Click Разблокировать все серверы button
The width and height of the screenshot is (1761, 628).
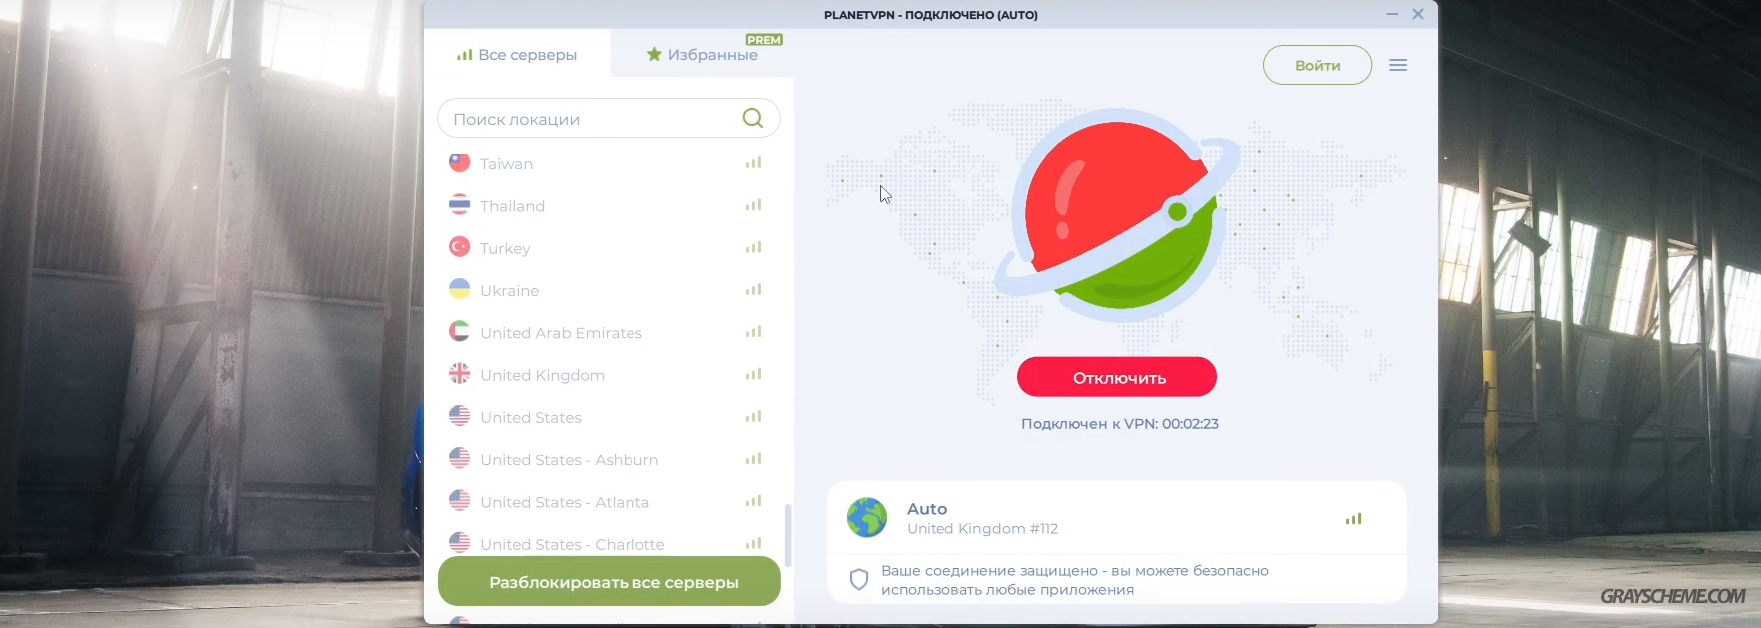tap(609, 581)
